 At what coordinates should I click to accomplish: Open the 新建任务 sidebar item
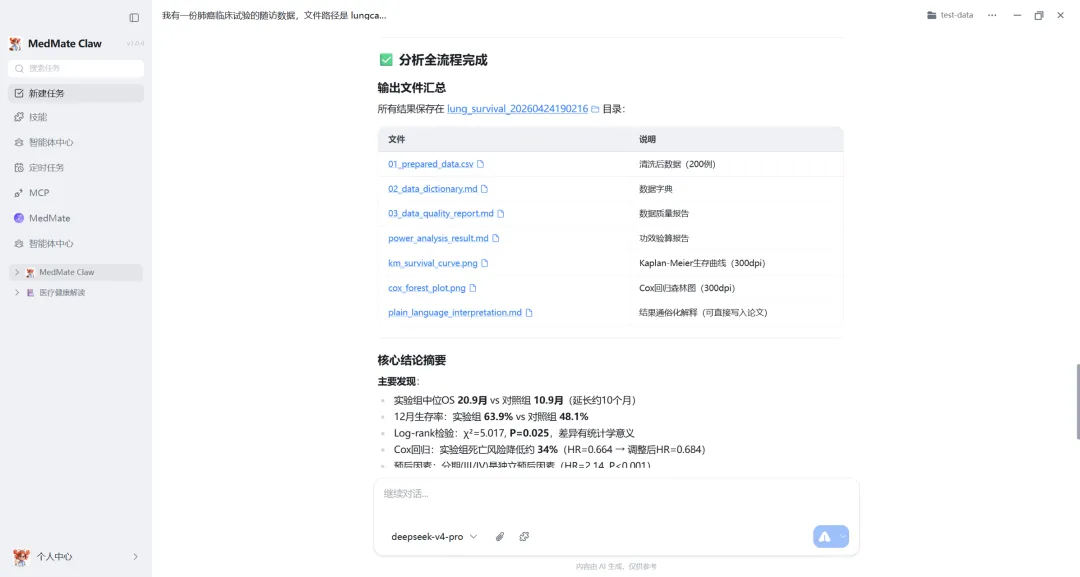coord(76,93)
